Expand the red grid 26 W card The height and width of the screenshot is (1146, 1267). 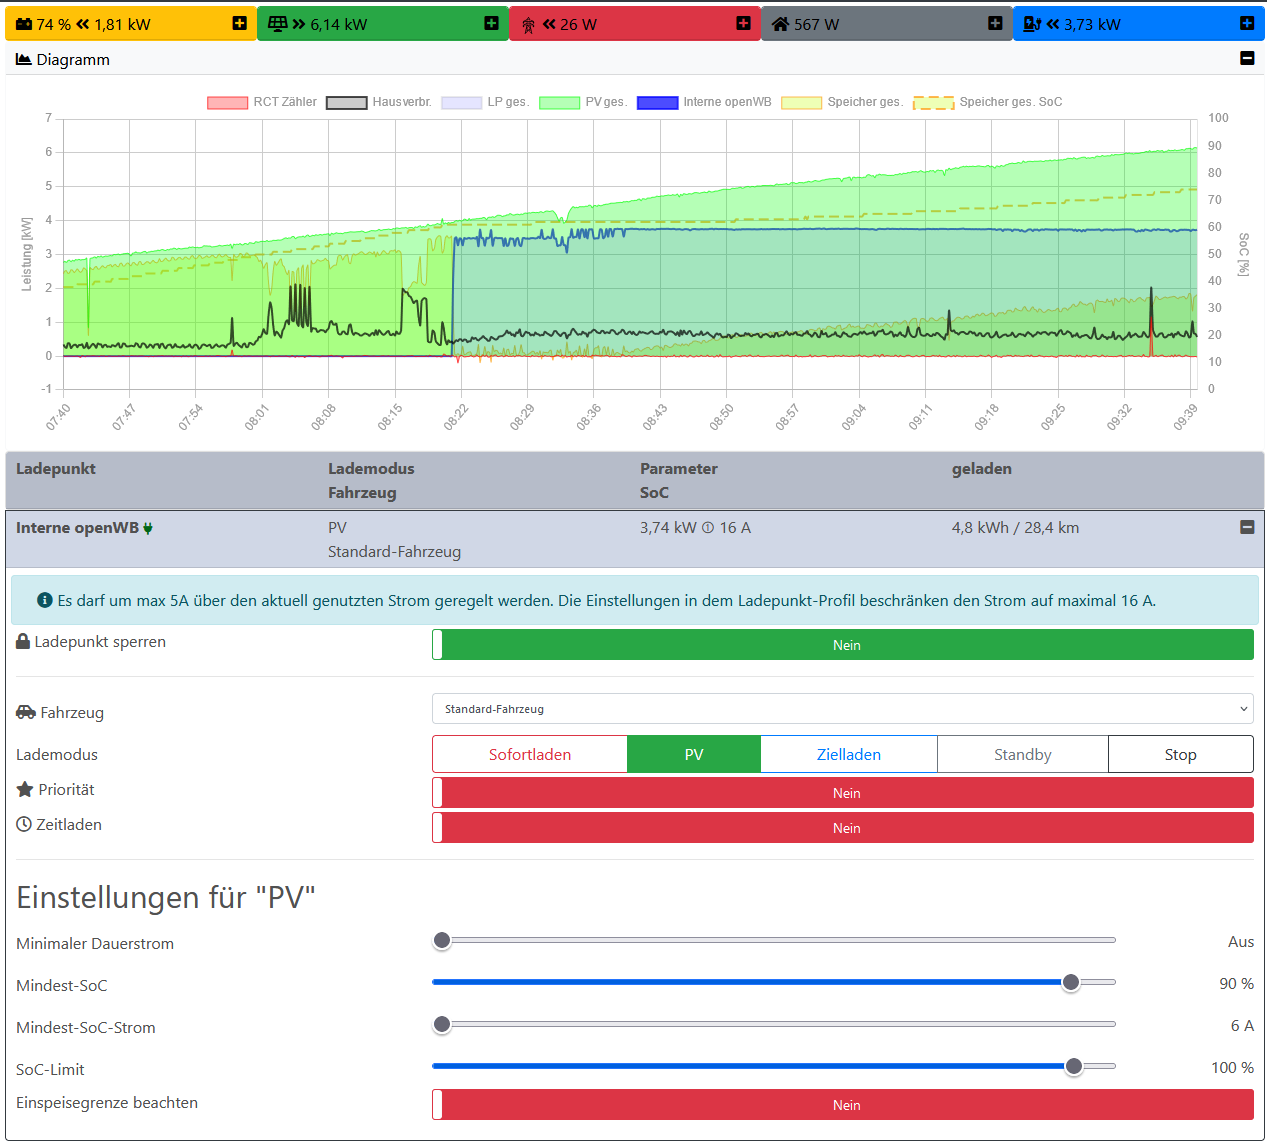pos(743,23)
